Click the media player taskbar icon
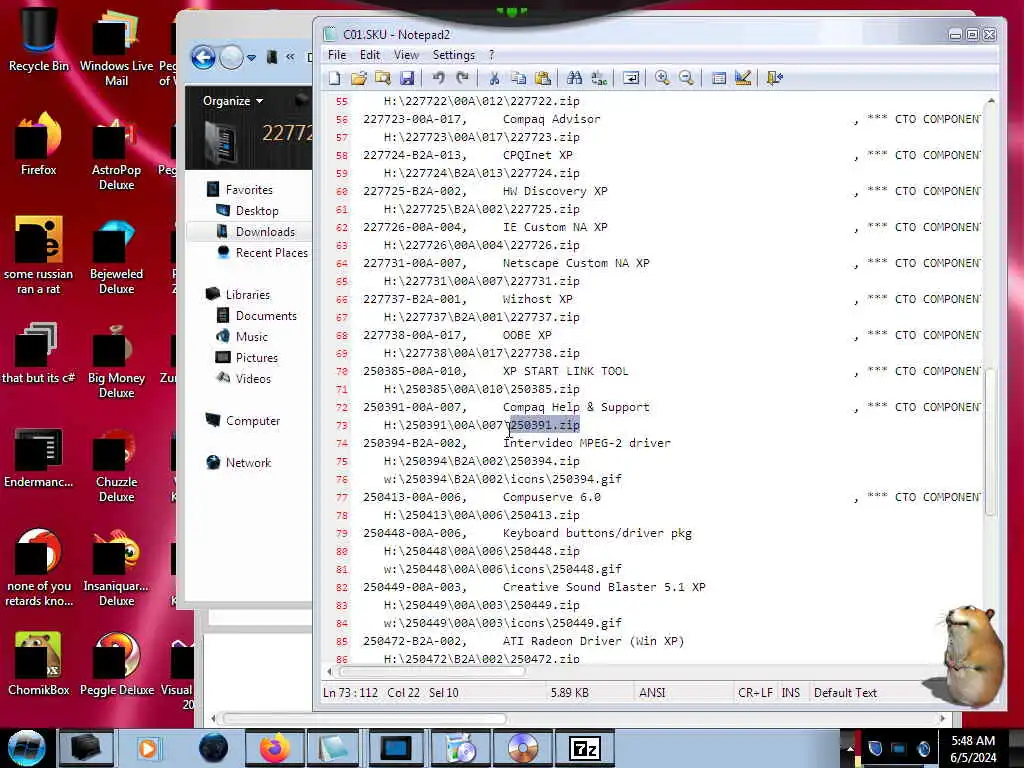 [x=148, y=748]
